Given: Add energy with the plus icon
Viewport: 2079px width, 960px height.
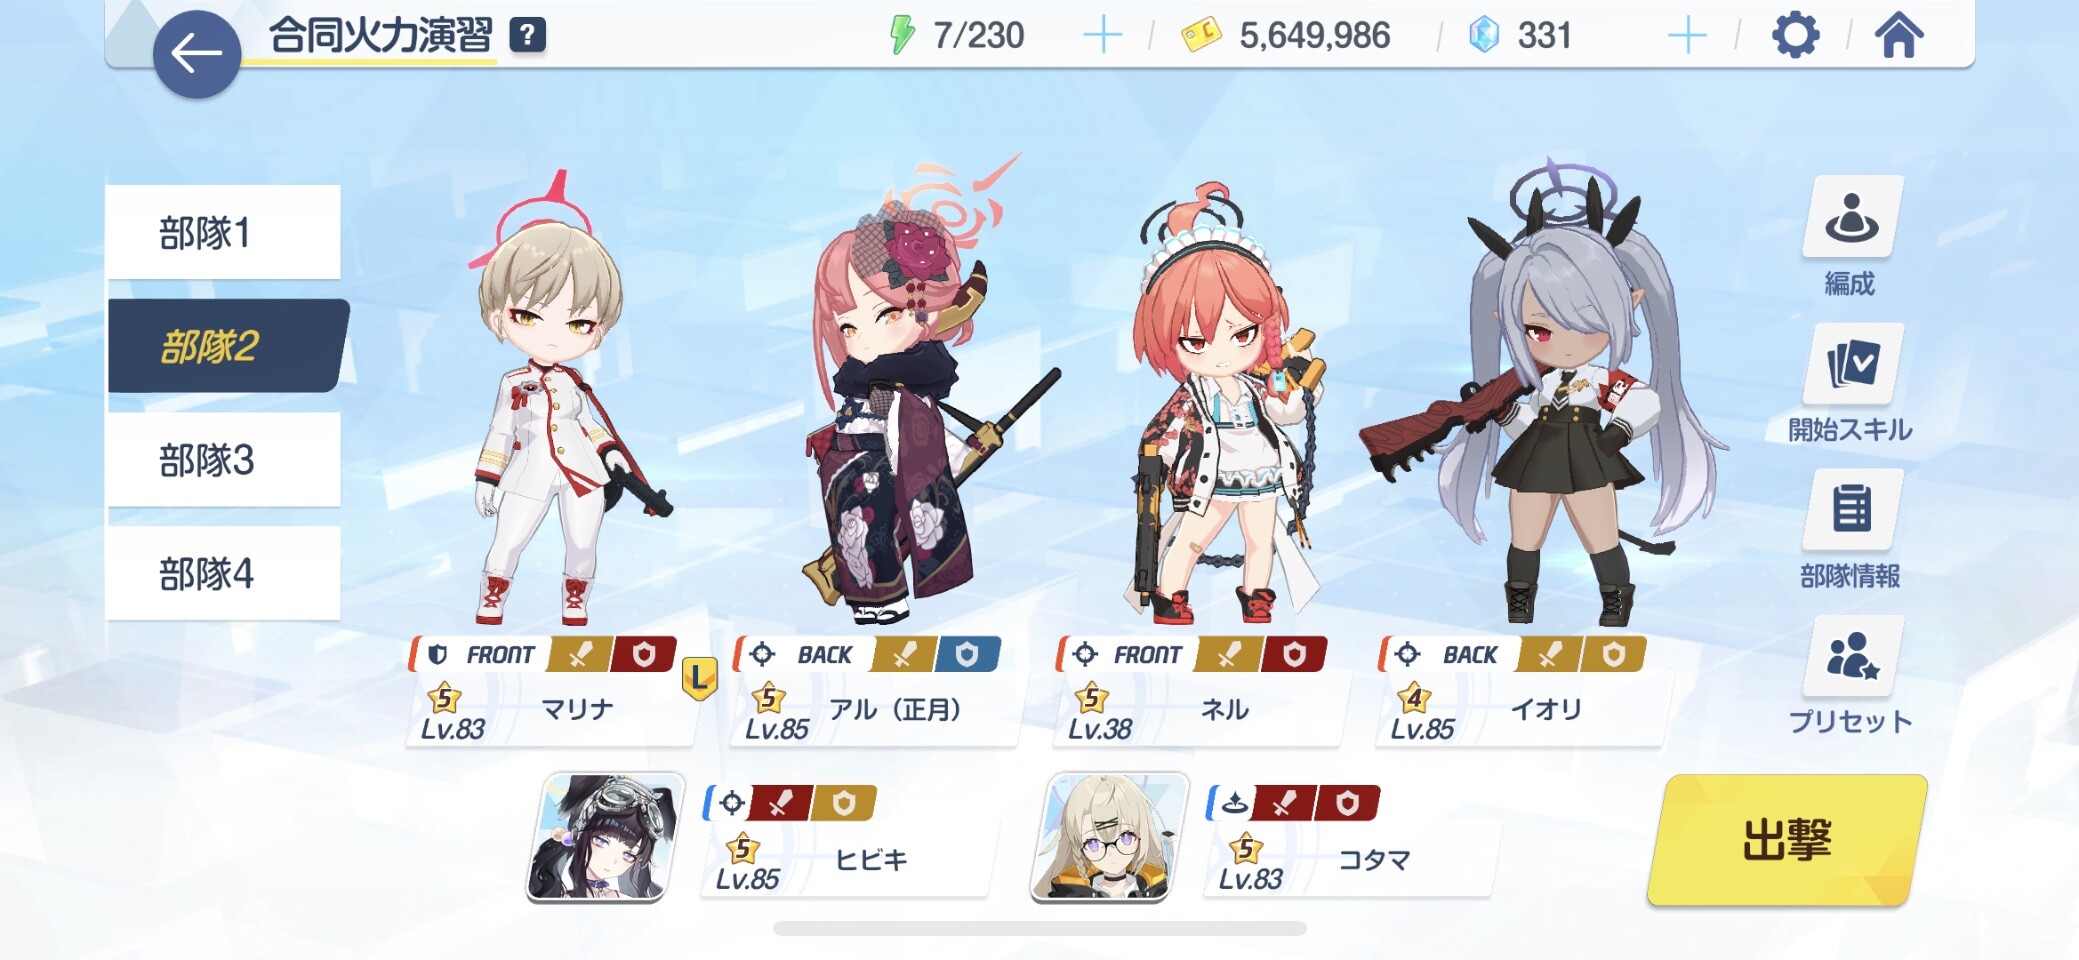Looking at the screenshot, I should (x=1102, y=36).
